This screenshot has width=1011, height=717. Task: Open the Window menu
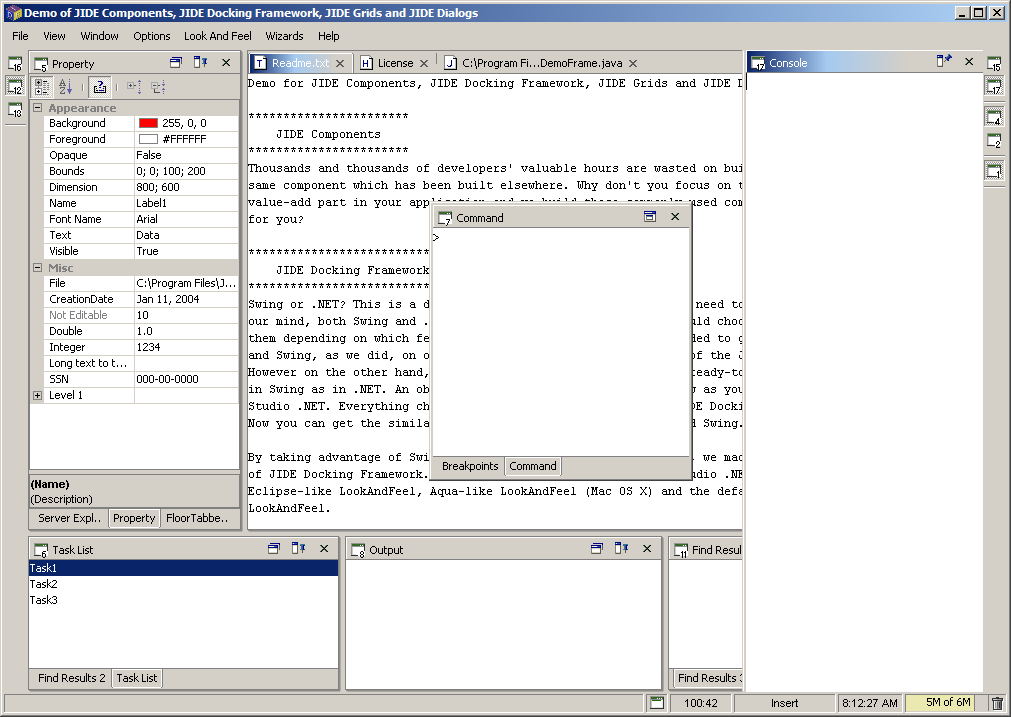[x=99, y=36]
